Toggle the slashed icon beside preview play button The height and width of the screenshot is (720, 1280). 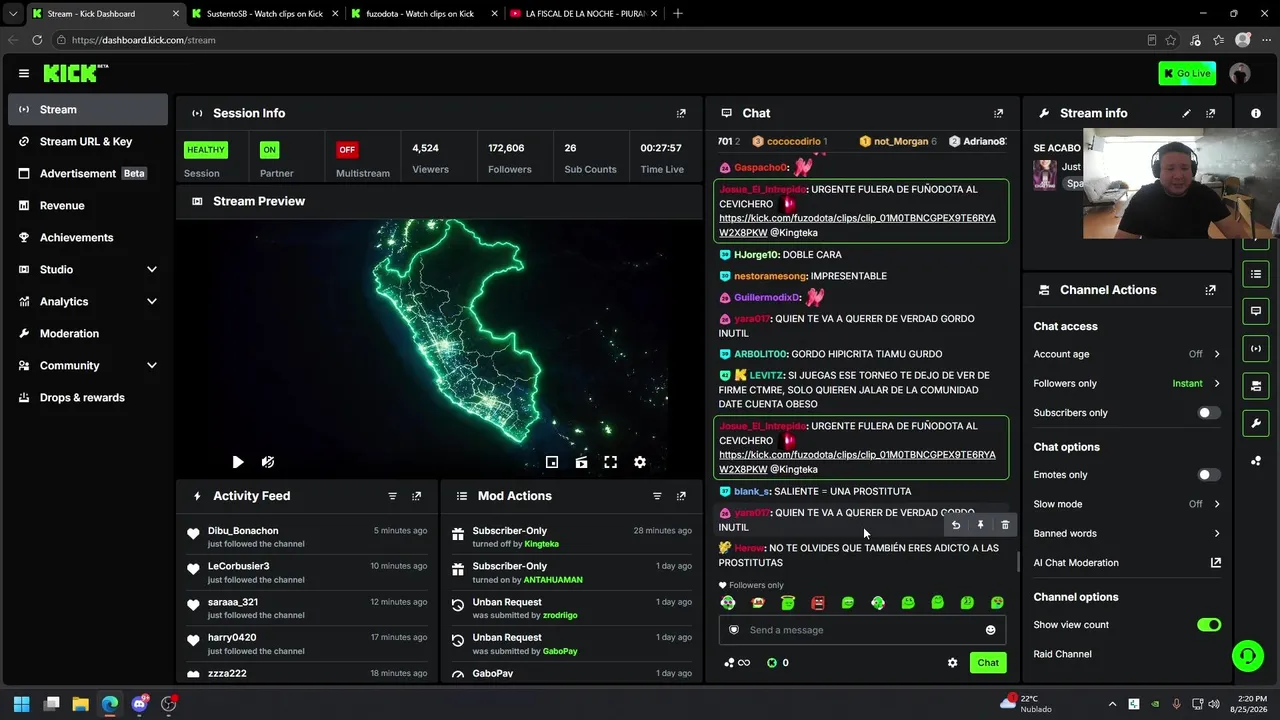click(268, 462)
